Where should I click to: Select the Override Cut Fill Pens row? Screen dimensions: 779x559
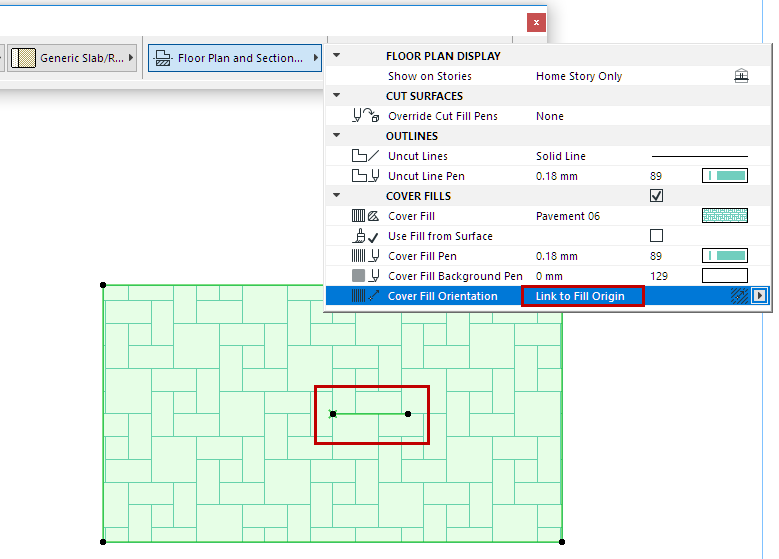pos(547,116)
